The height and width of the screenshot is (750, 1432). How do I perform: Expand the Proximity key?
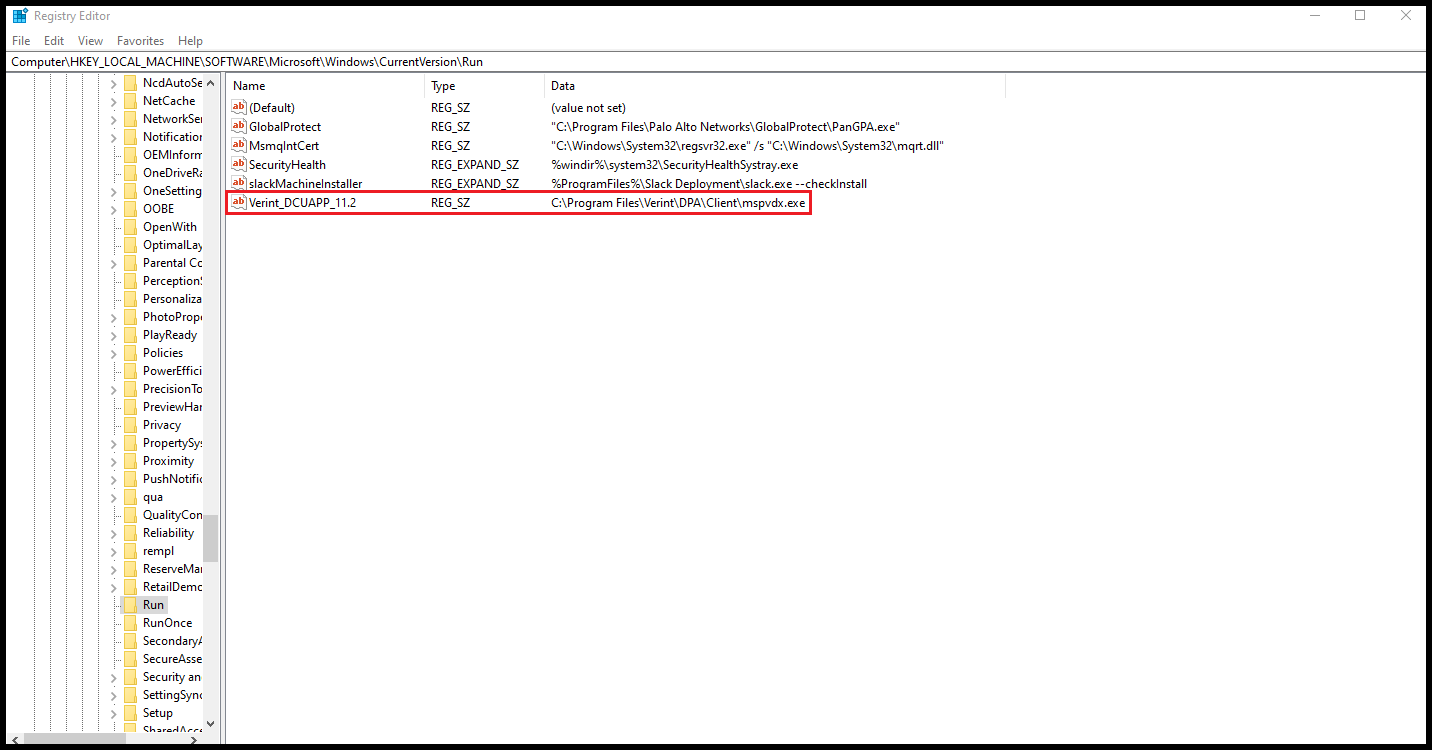coord(114,461)
